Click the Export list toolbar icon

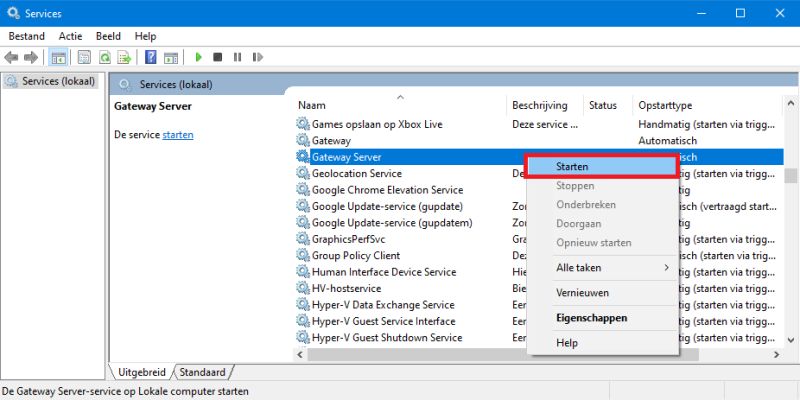point(124,58)
